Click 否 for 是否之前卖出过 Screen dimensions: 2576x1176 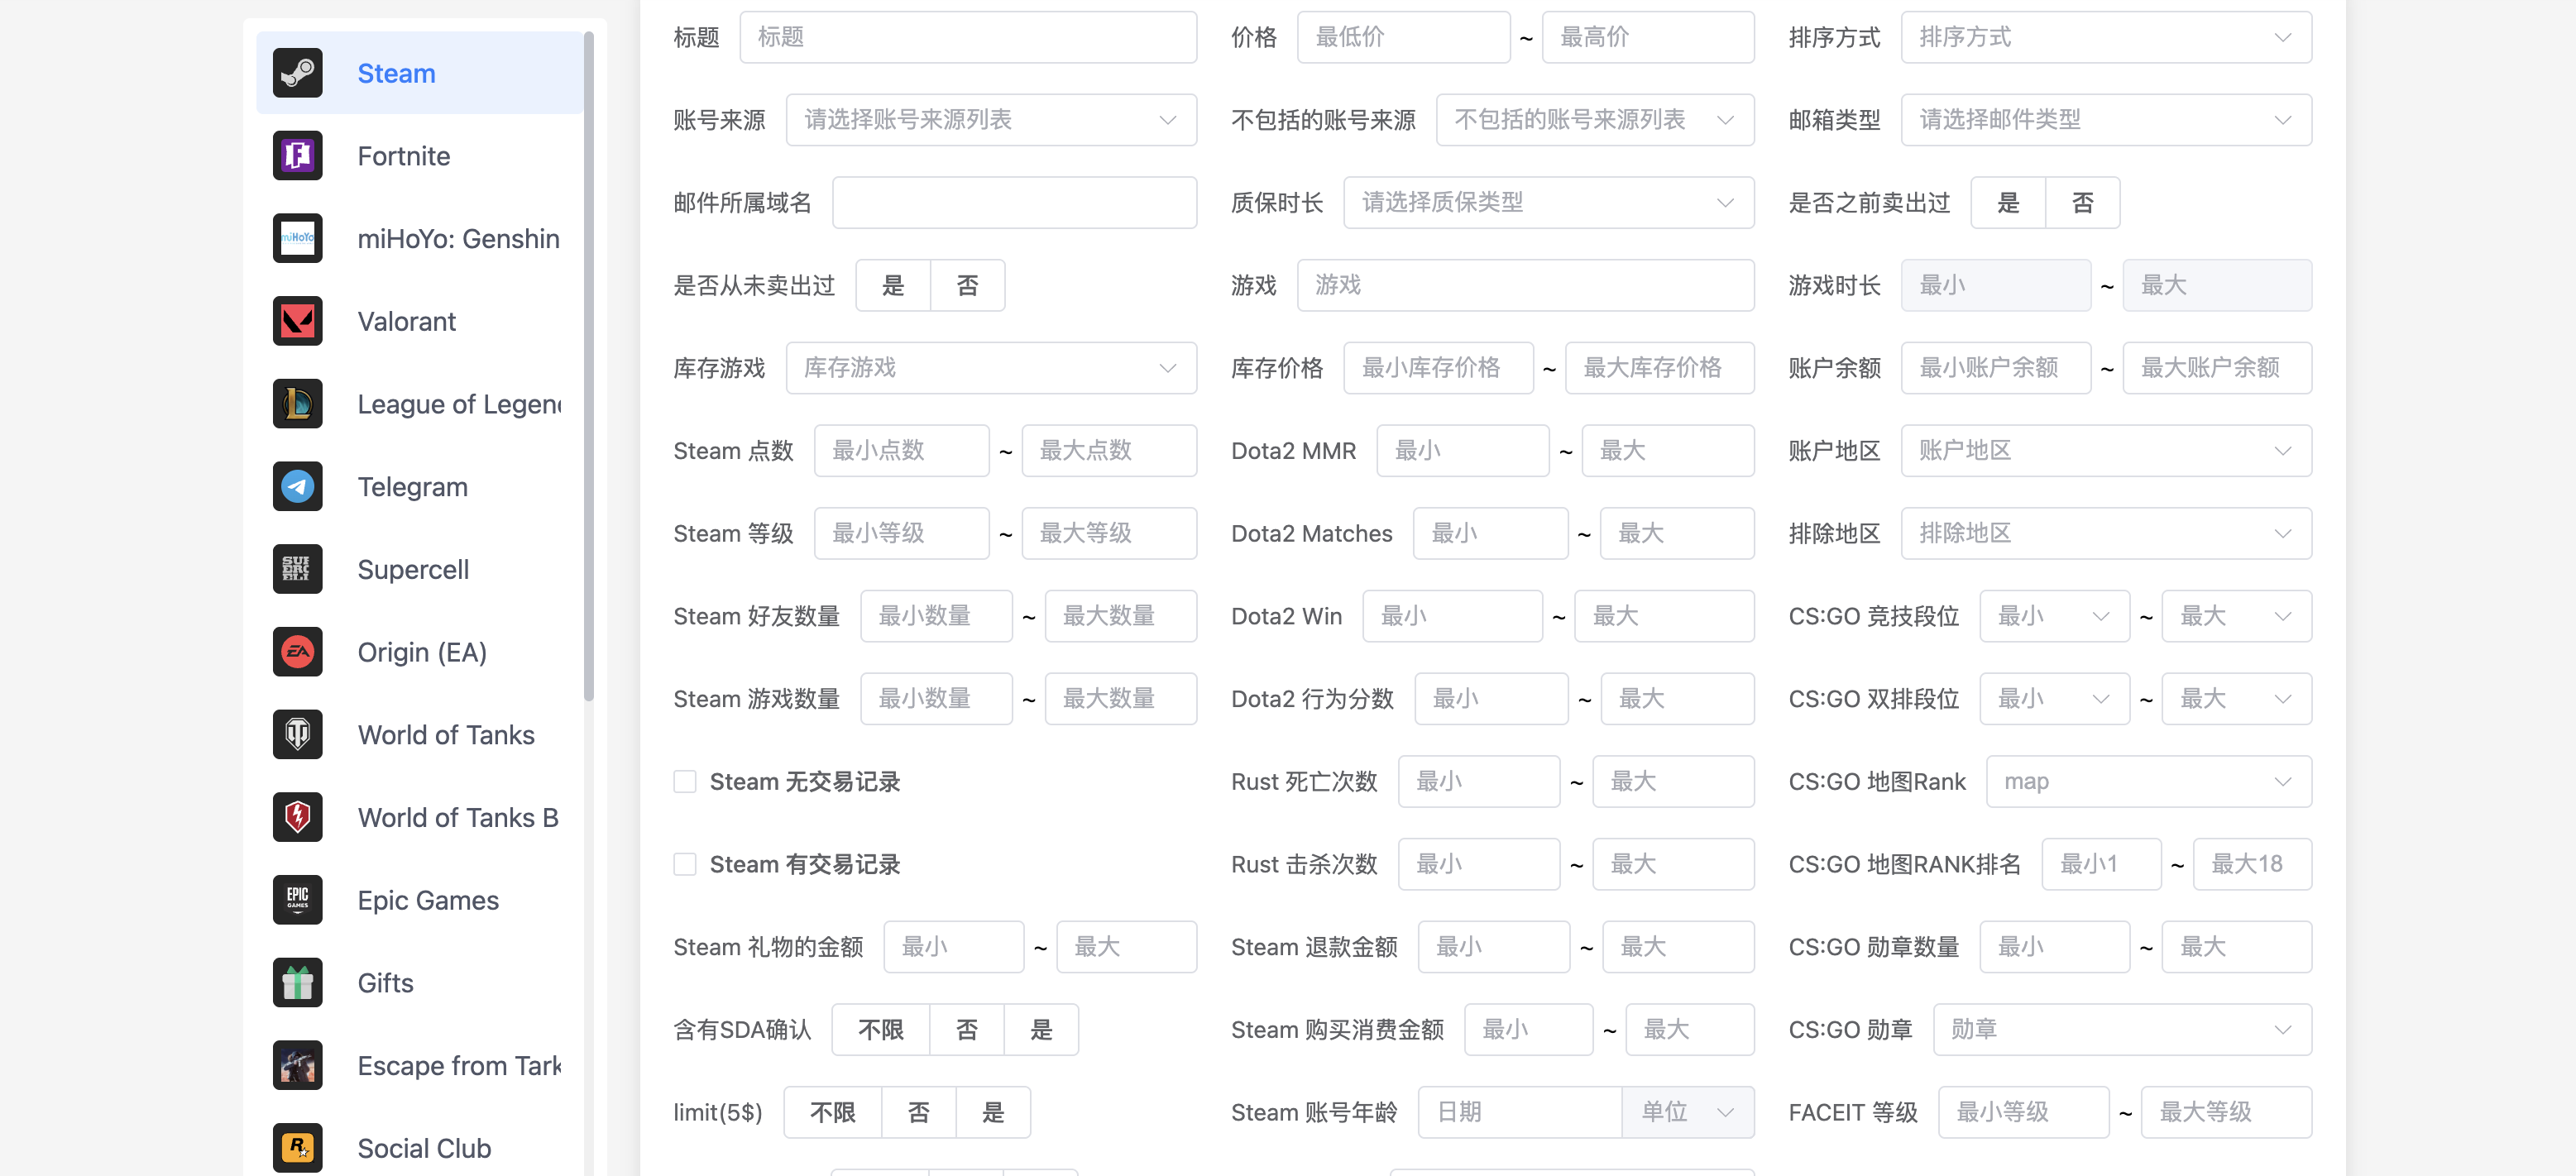point(2082,203)
